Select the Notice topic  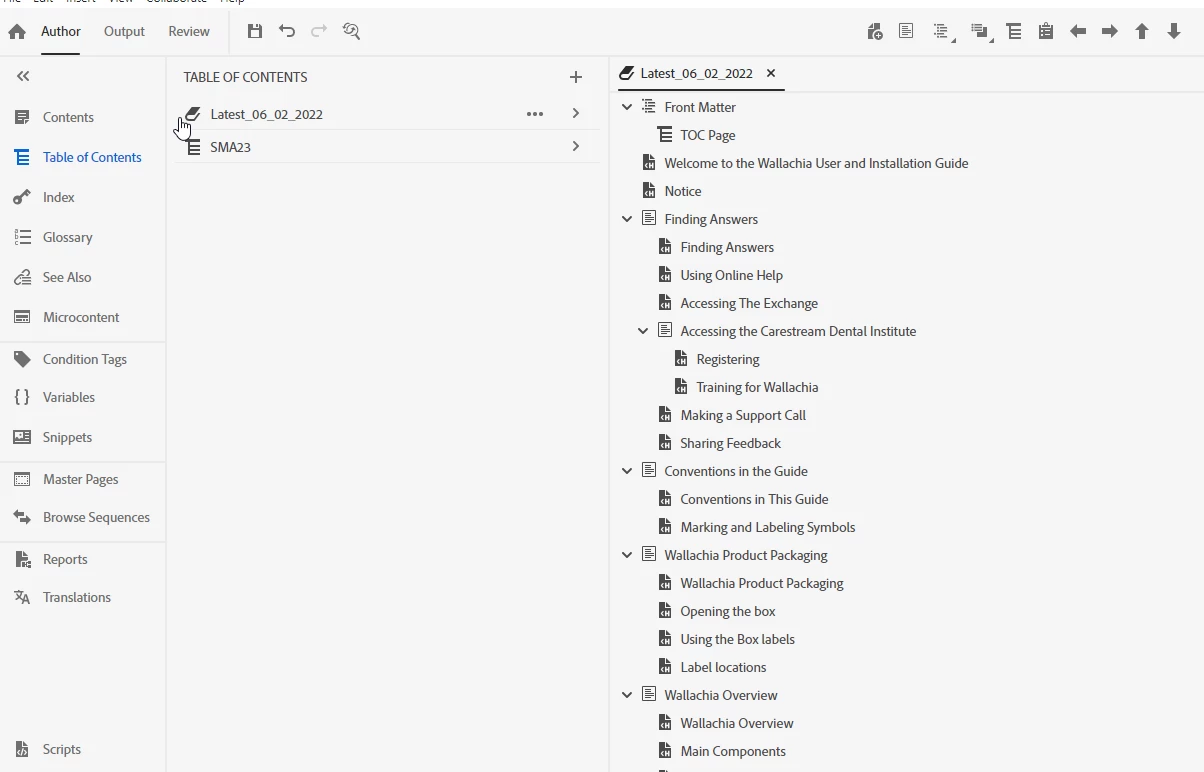coord(683,191)
